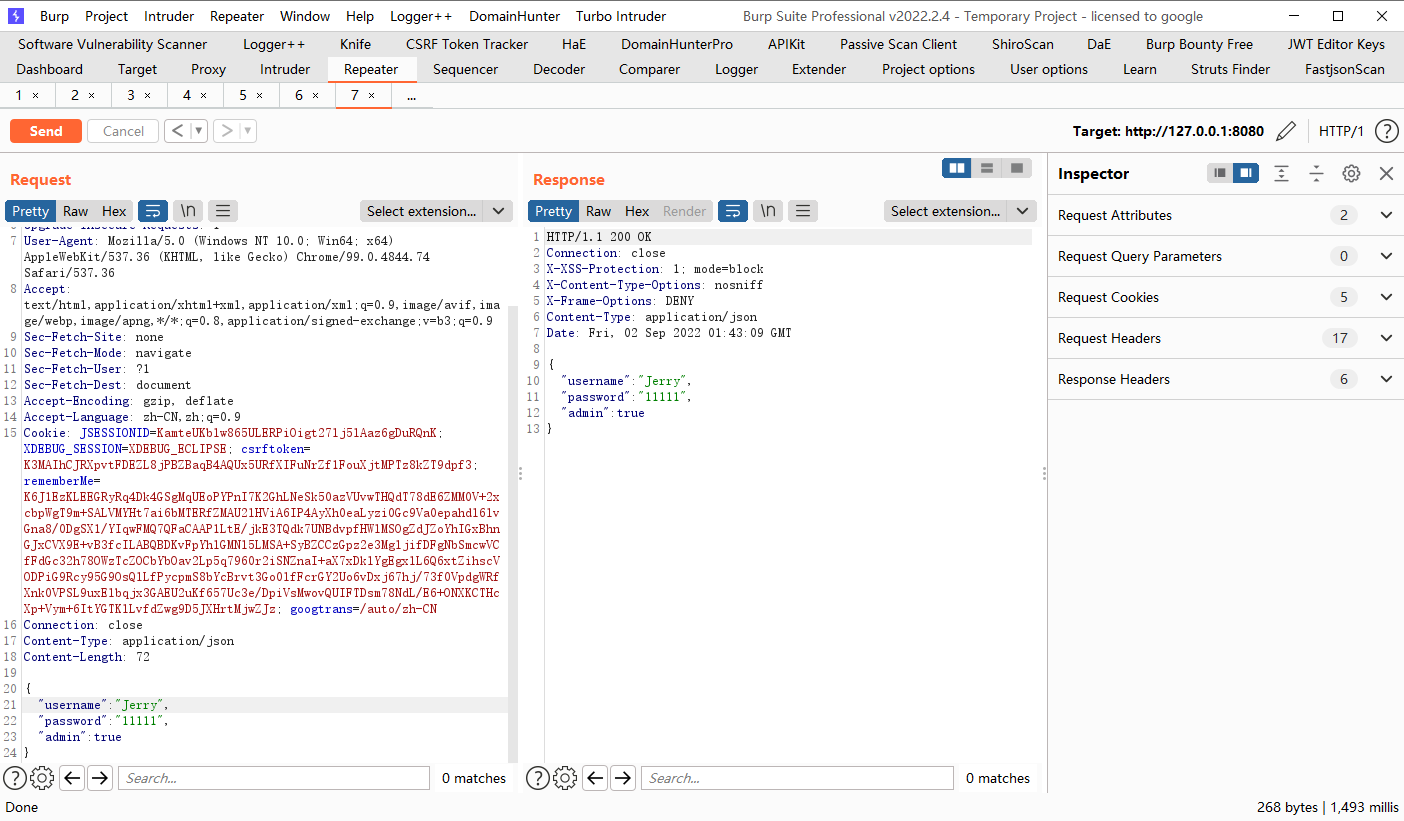Open Response Select extension dropdown

point(960,211)
